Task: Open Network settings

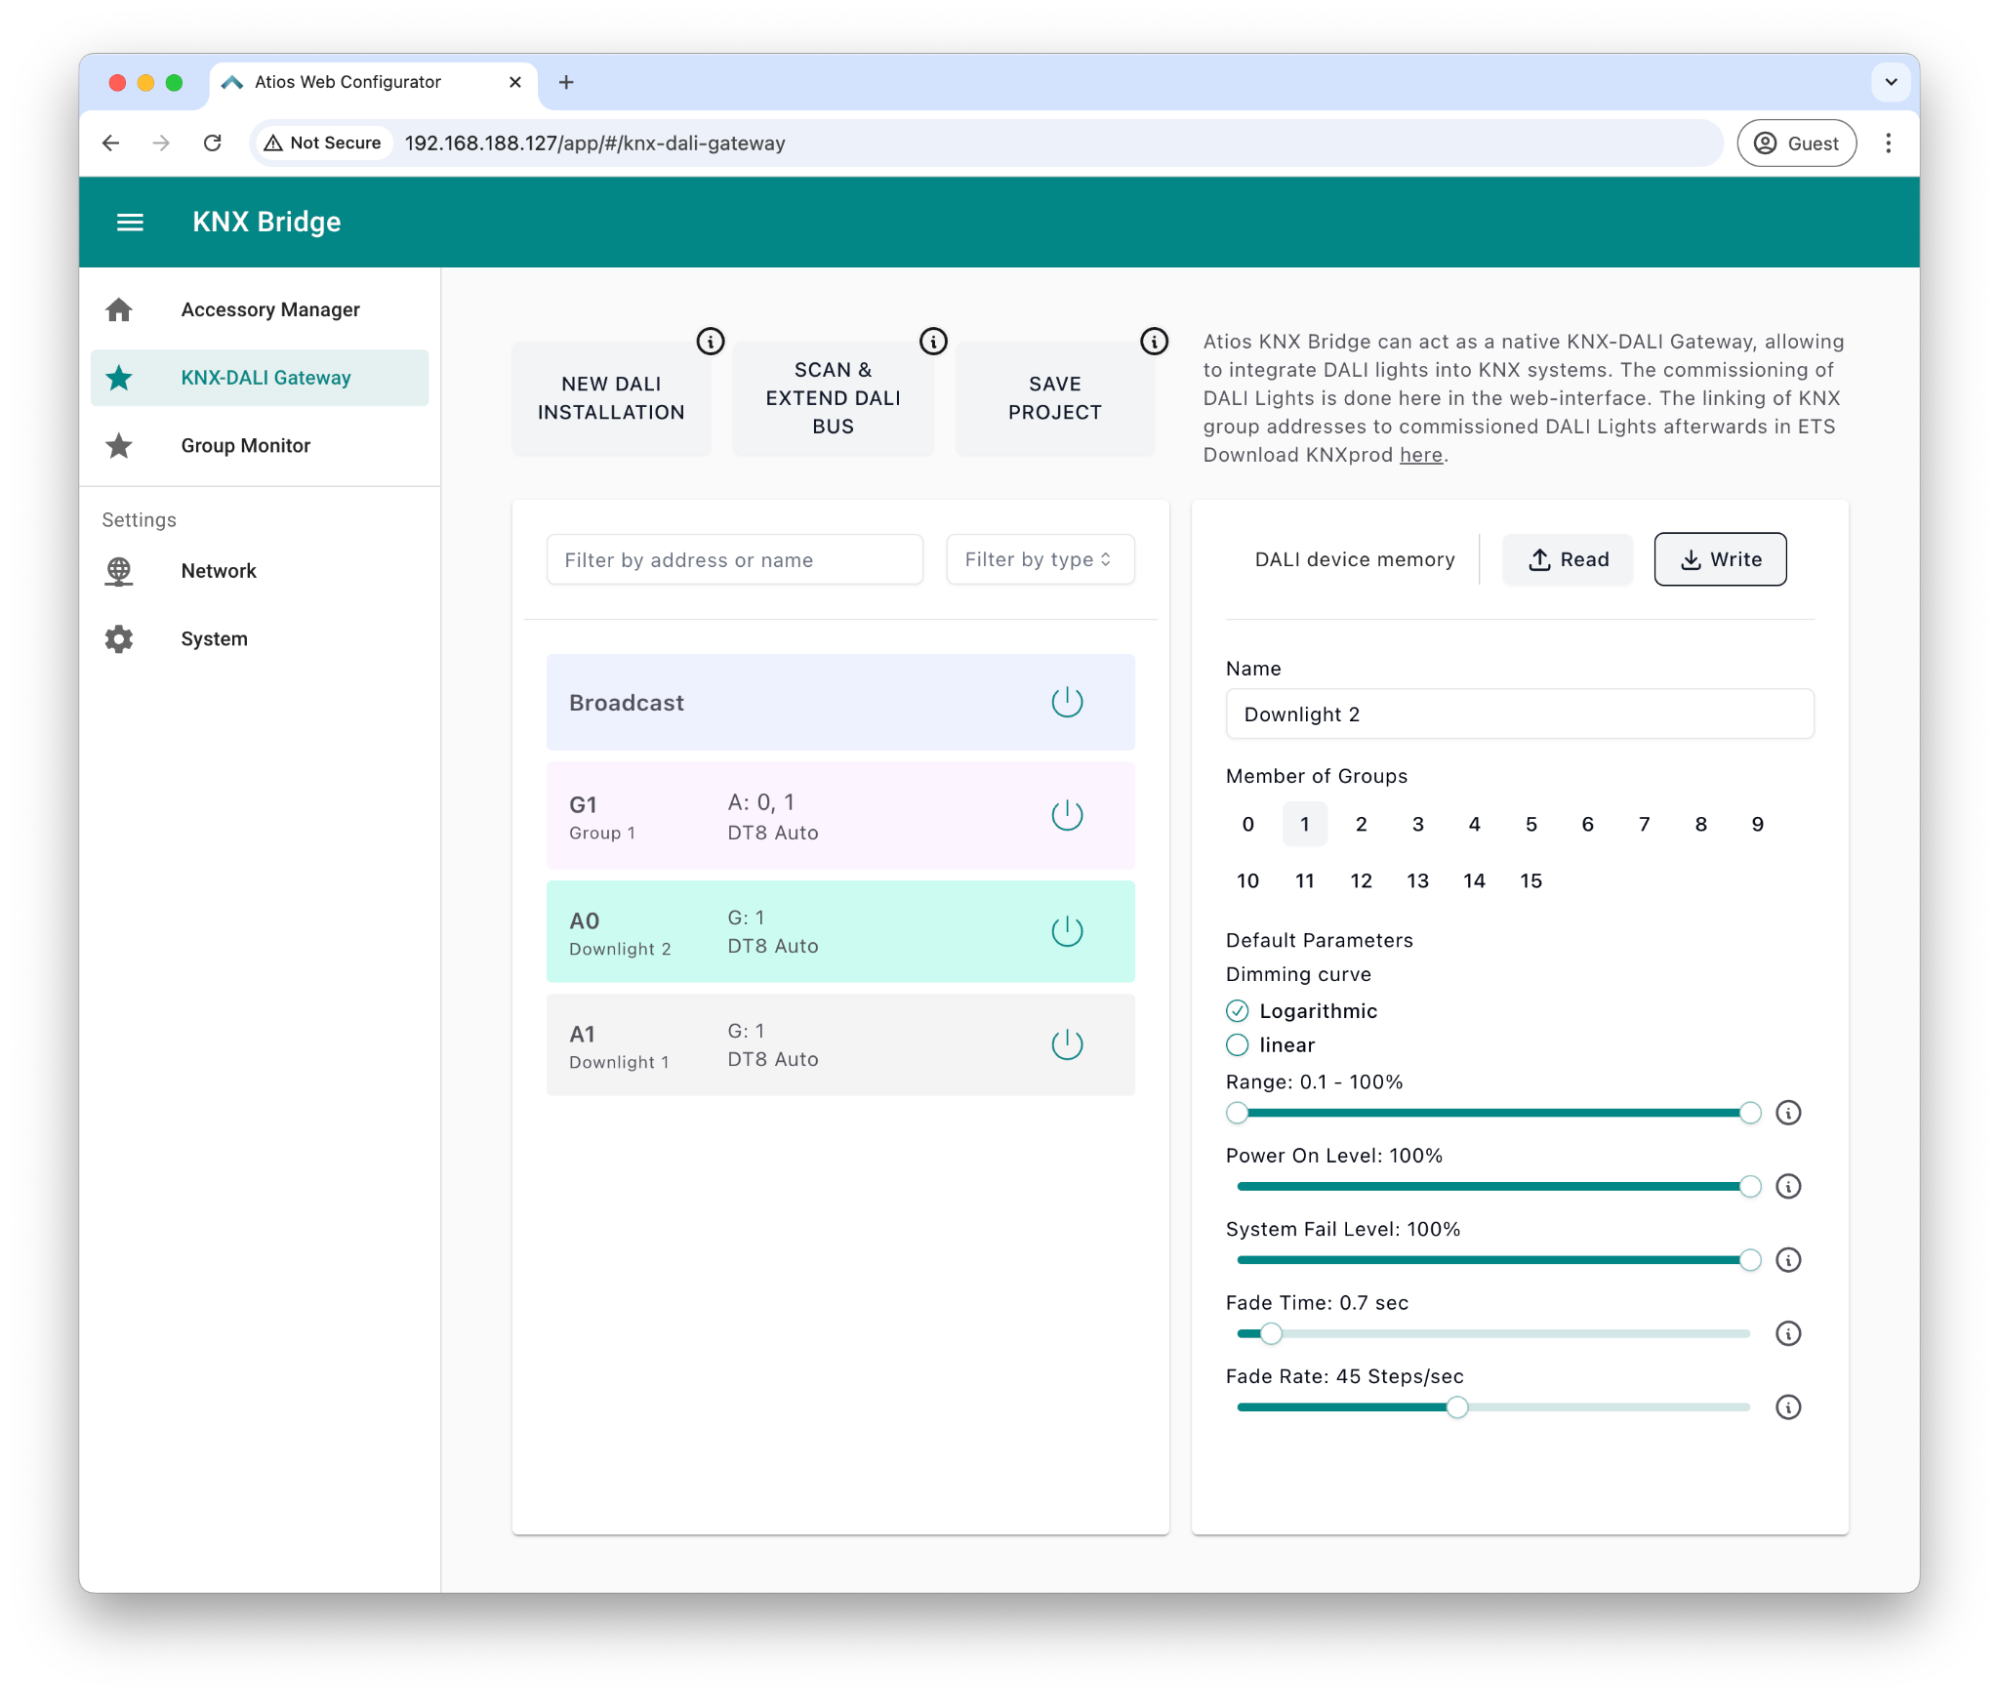Action: (259, 571)
